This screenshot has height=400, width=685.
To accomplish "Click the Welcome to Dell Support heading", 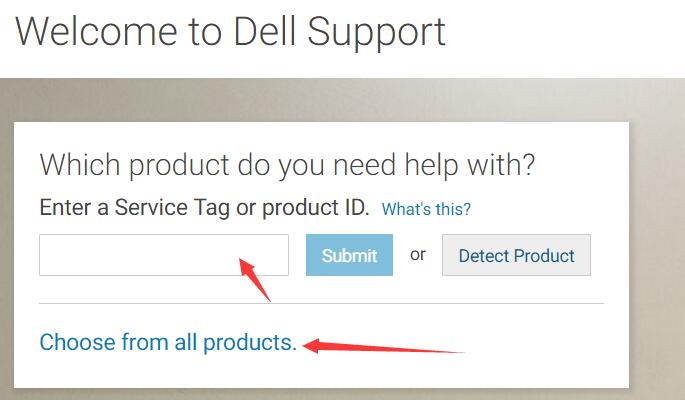I will [230, 32].
